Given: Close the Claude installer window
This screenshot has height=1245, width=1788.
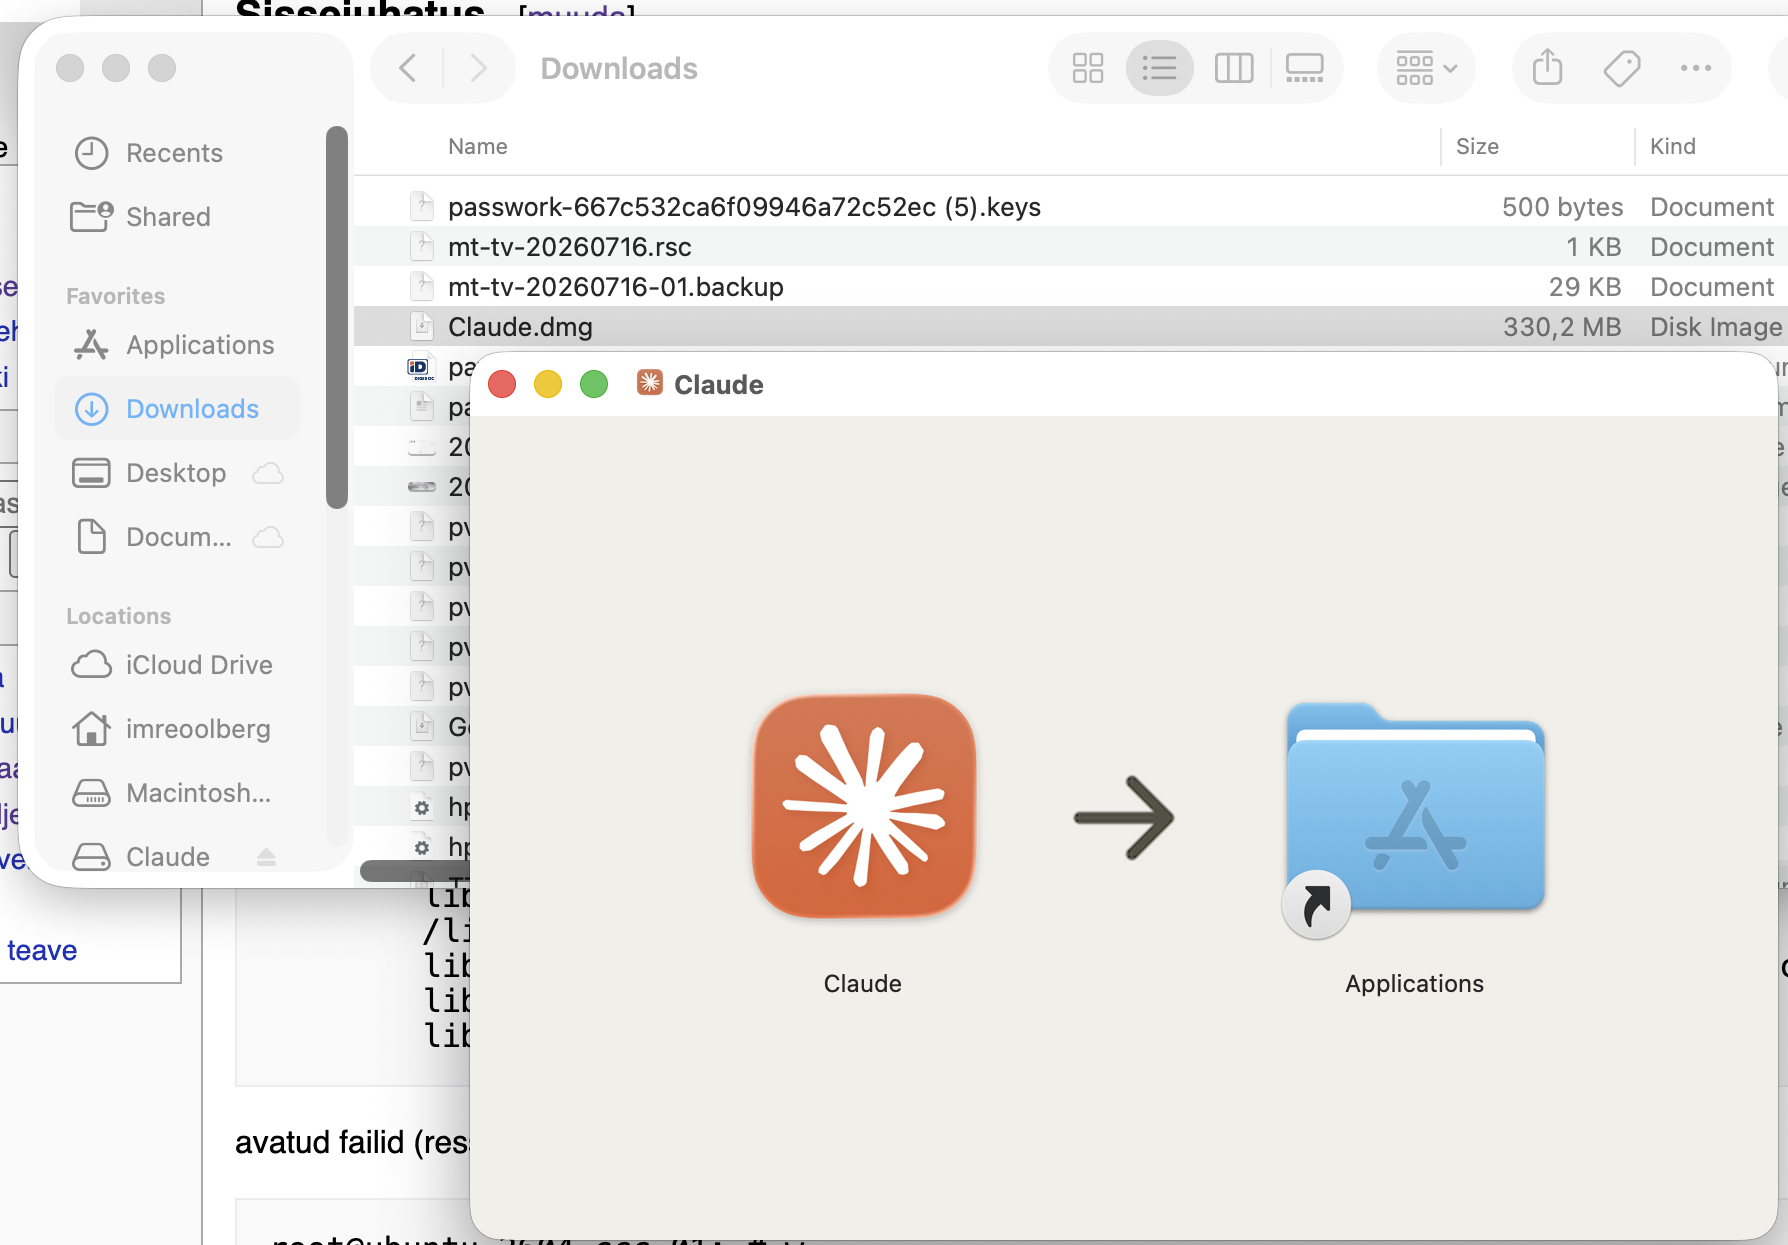Looking at the screenshot, I should [x=502, y=384].
